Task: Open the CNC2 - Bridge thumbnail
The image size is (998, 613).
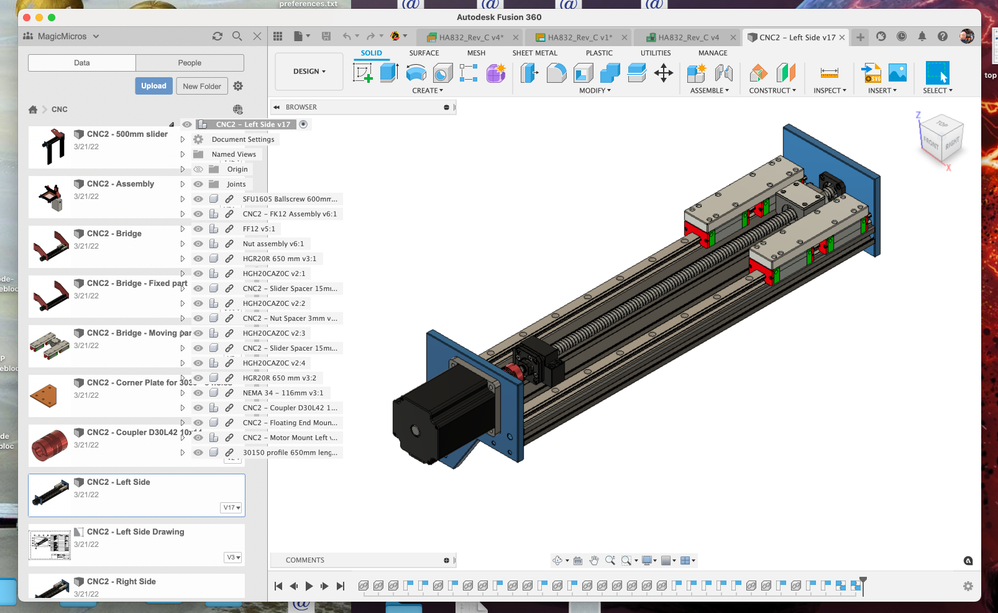Action: 50,247
